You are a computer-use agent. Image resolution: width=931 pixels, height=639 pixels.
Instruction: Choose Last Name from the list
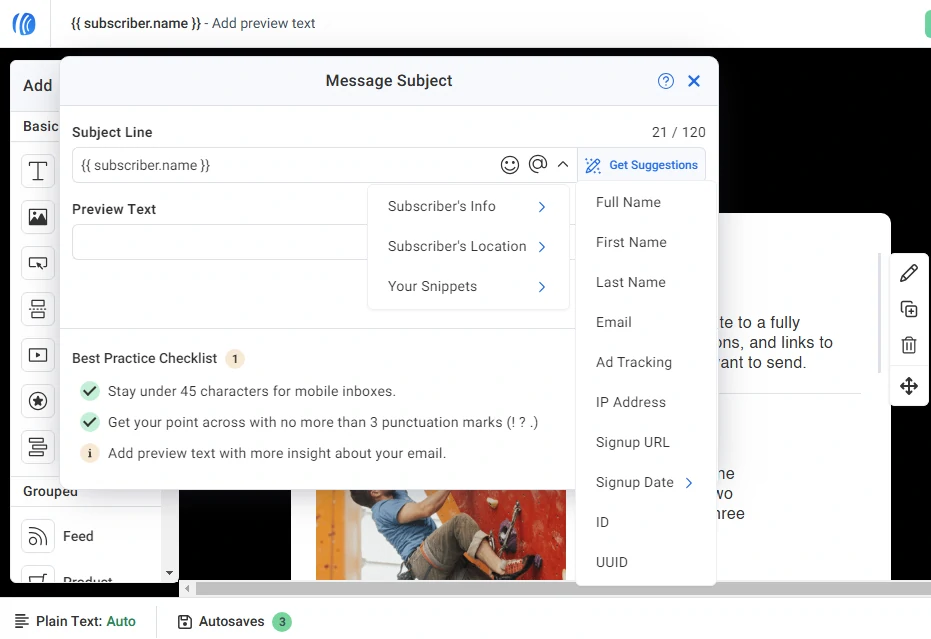[x=631, y=282]
